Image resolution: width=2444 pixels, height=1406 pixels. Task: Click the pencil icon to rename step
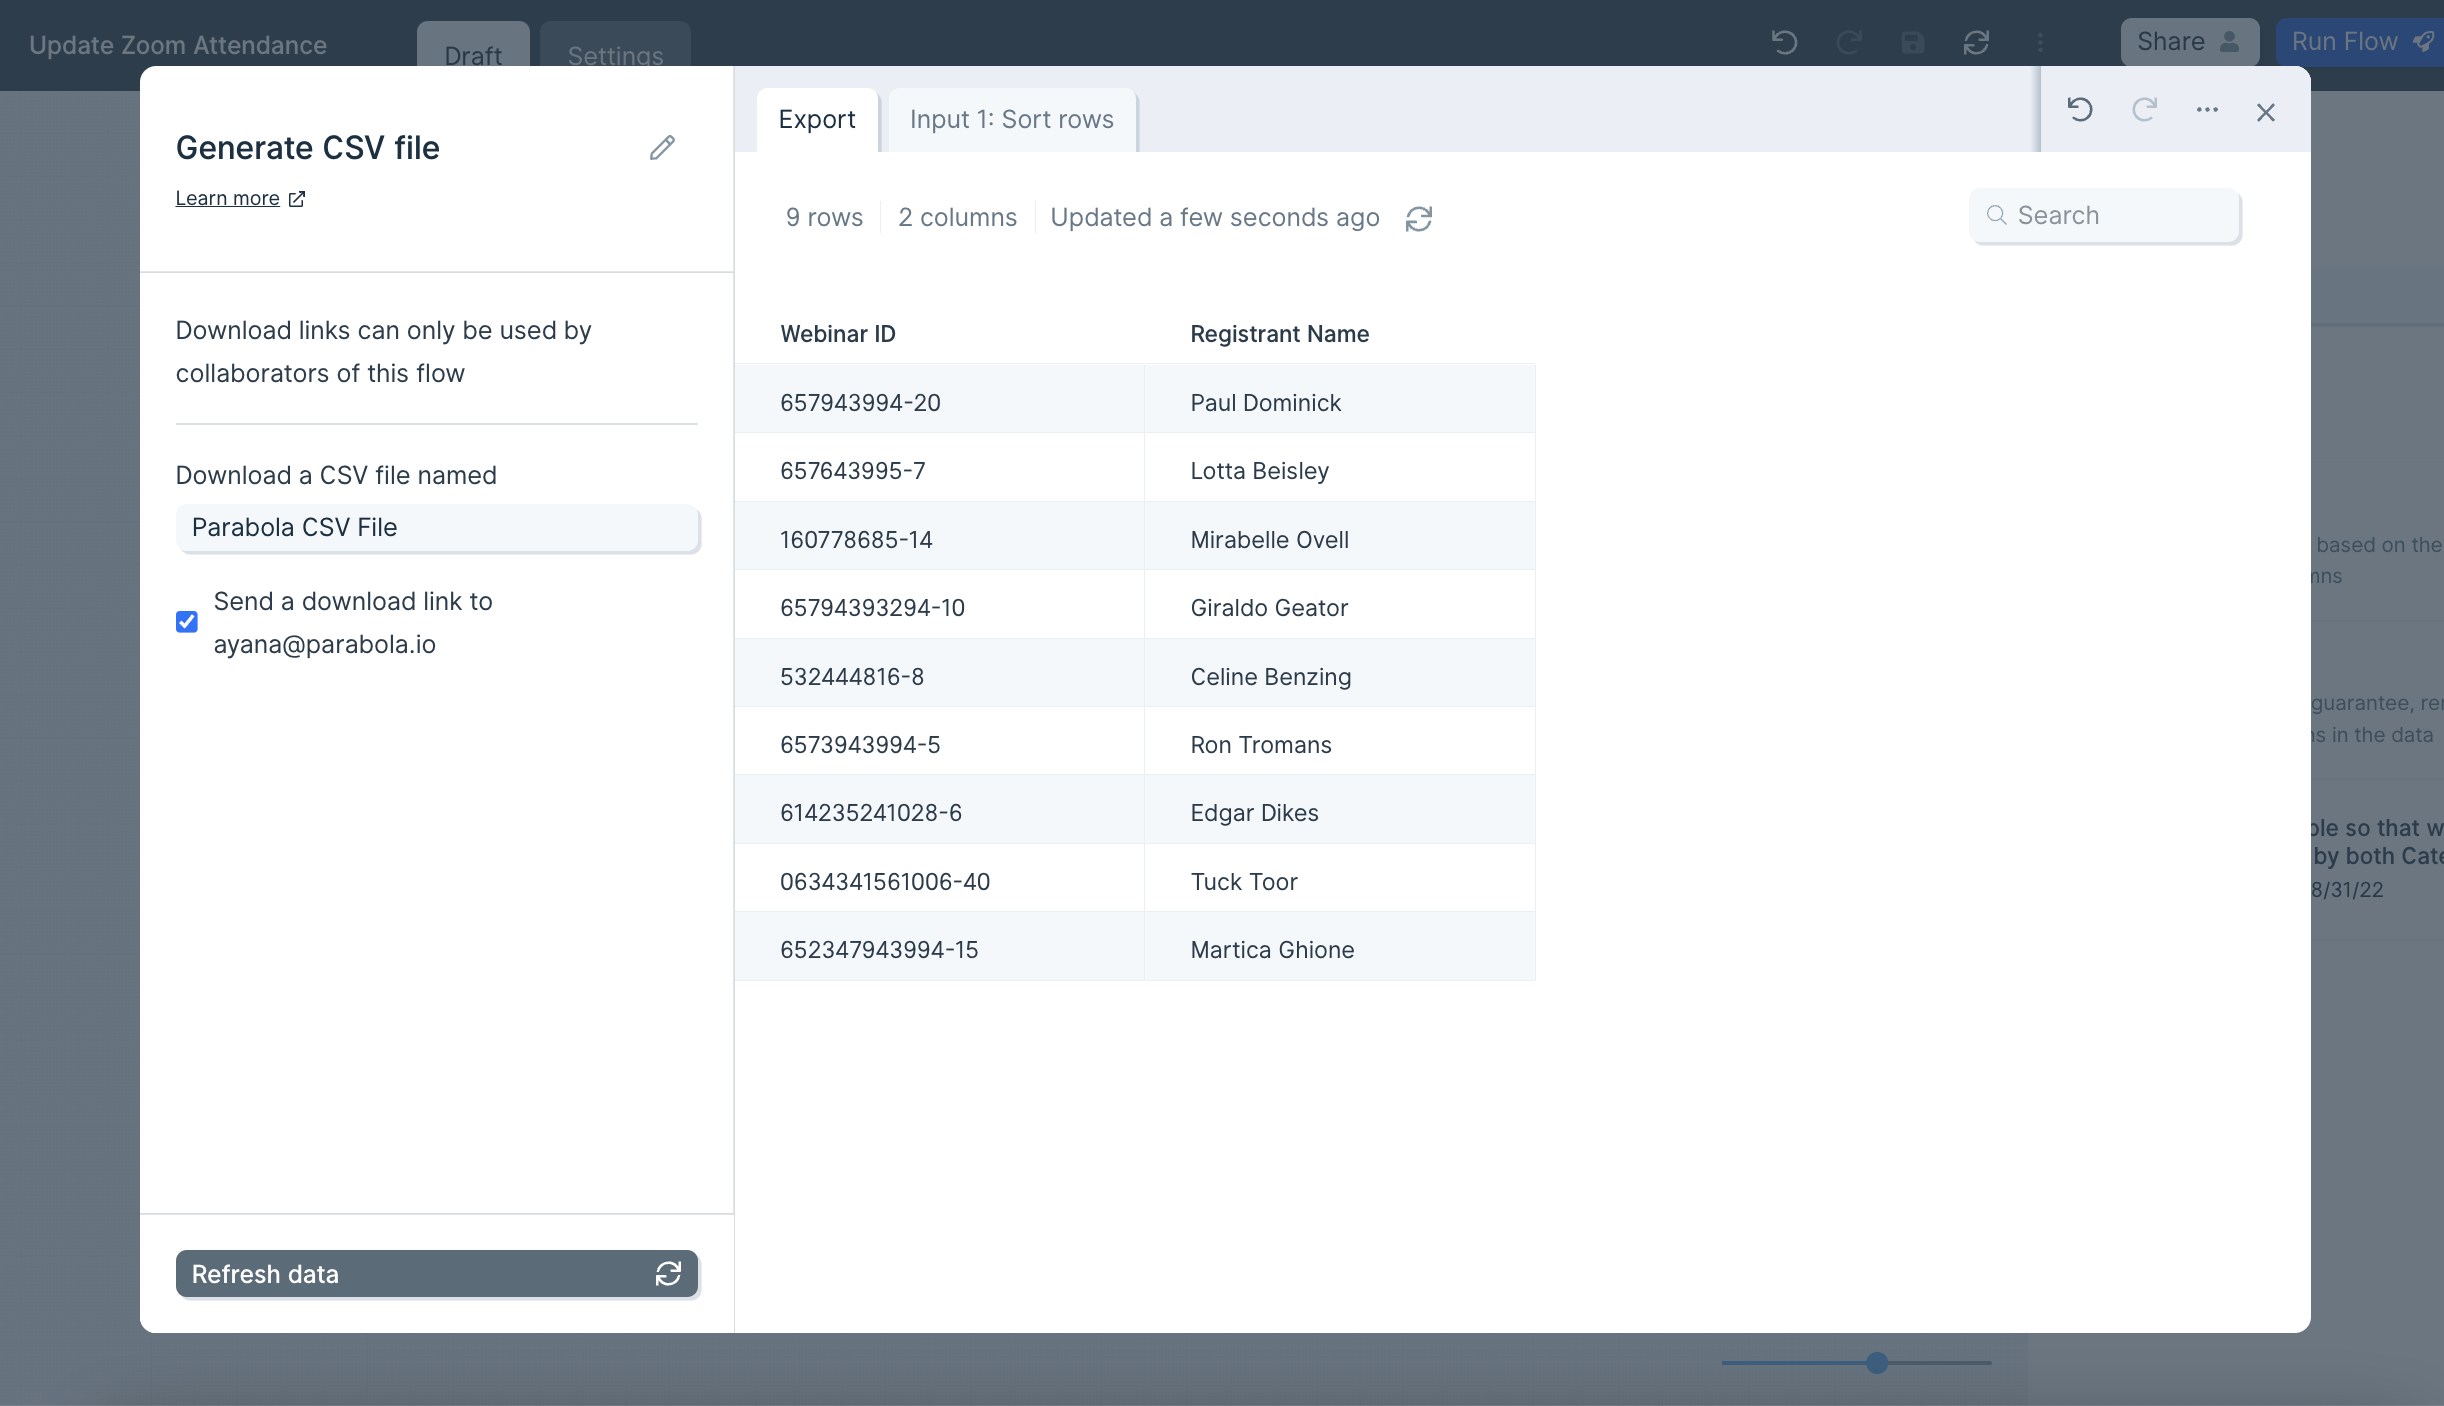coord(662,148)
